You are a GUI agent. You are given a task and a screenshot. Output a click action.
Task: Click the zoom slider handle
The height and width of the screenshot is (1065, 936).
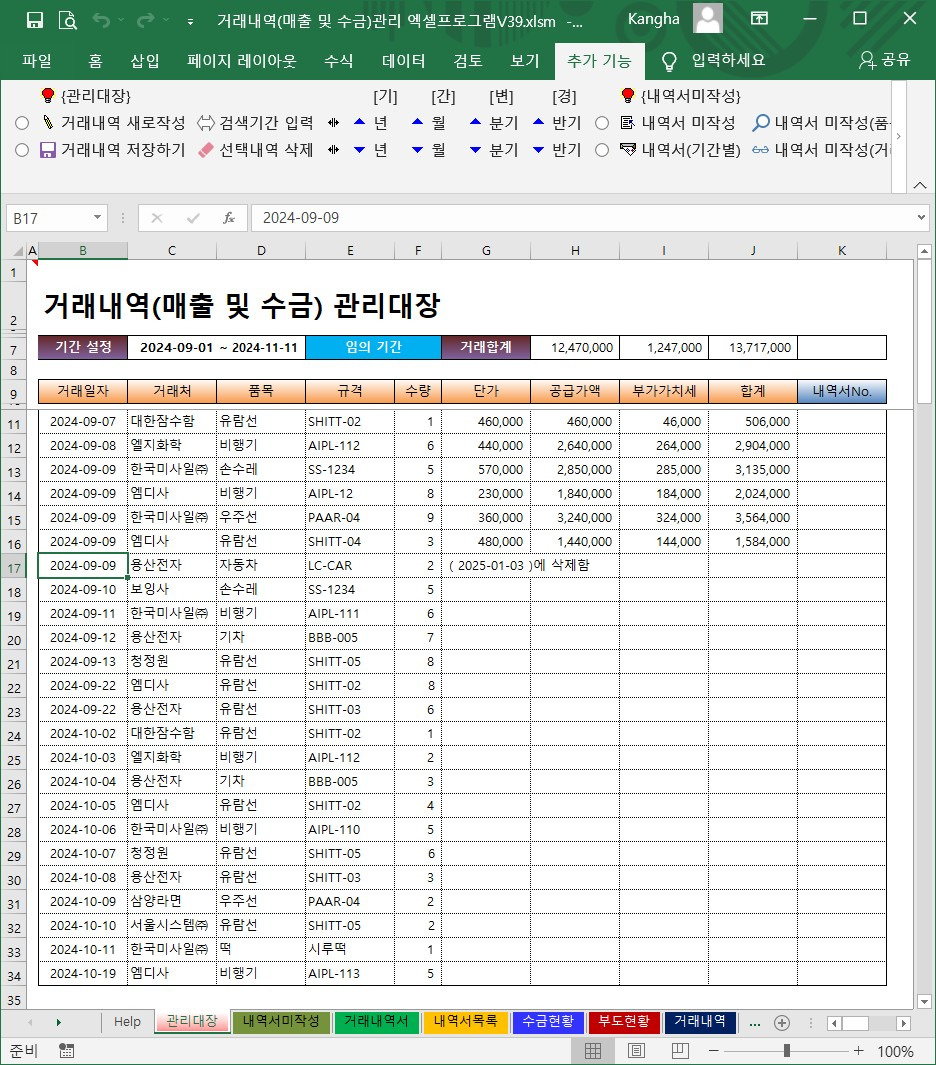tap(786, 1051)
